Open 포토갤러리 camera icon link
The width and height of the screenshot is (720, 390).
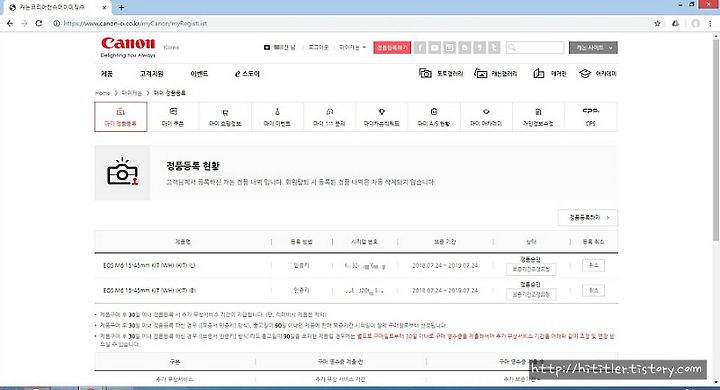(441, 73)
